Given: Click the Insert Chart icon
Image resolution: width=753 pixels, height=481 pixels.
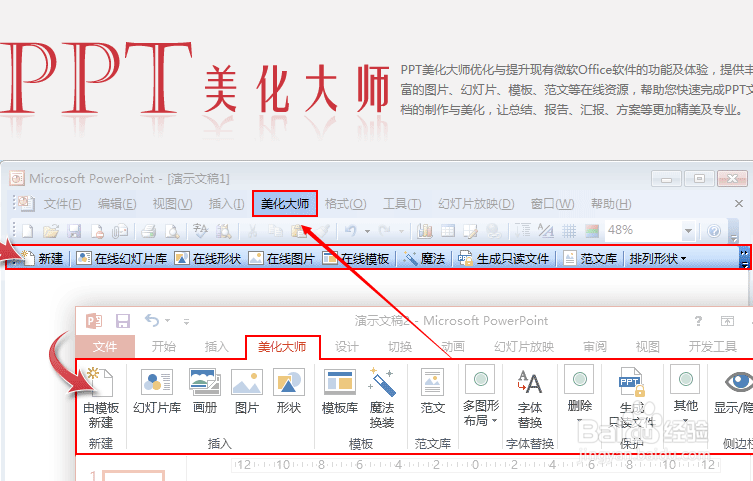Looking at the screenshot, I should (425, 231).
